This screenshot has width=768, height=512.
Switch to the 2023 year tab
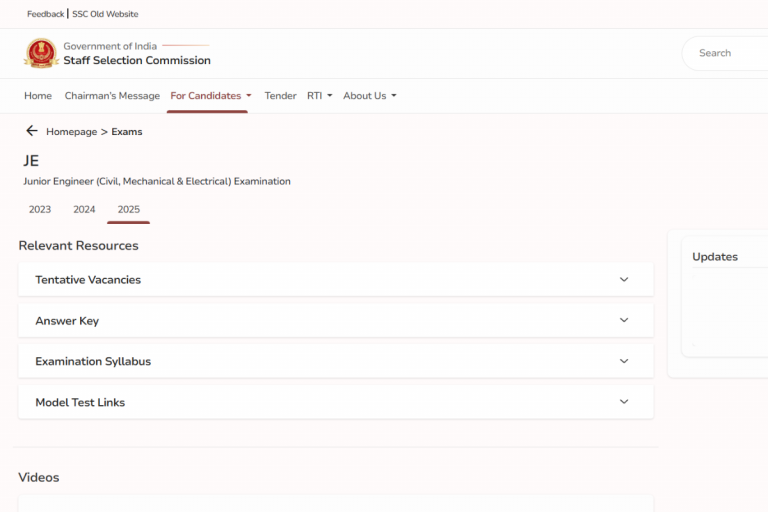(40, 209)
